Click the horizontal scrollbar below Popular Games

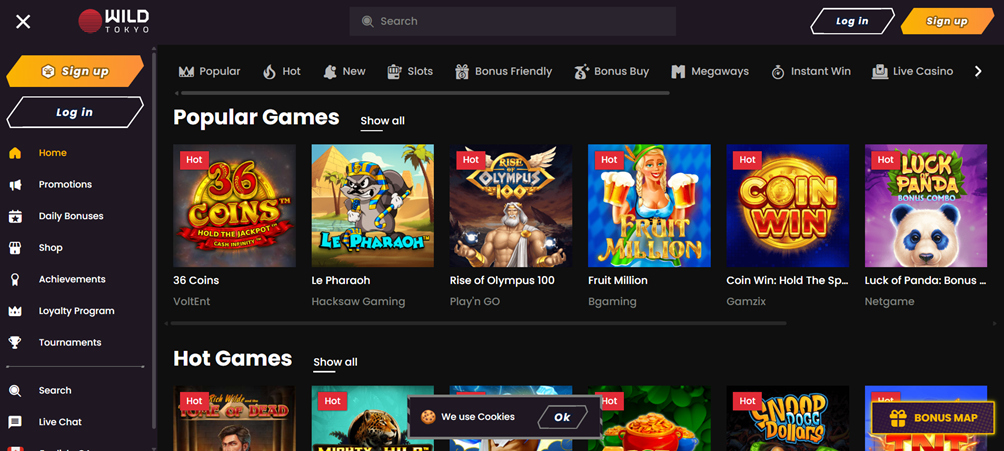pyautogui.click(x=480, y=323)
